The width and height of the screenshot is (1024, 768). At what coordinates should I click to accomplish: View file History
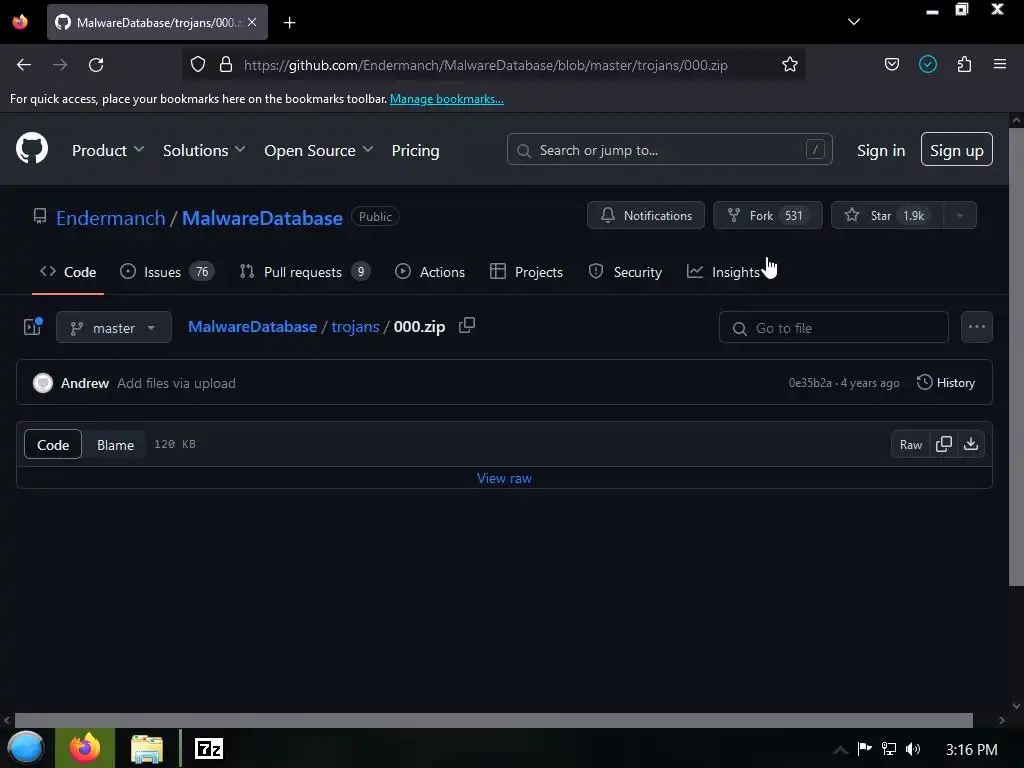pyautogui.click(x=946, y=383)
